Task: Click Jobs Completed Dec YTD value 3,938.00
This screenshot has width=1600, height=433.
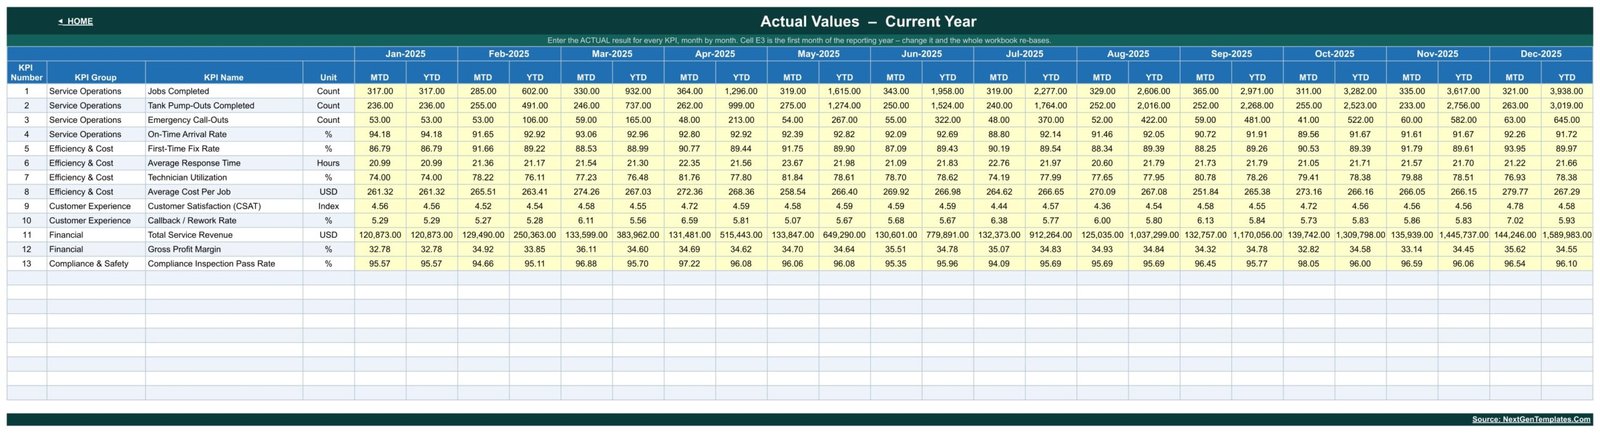Action: (1567, 91)
